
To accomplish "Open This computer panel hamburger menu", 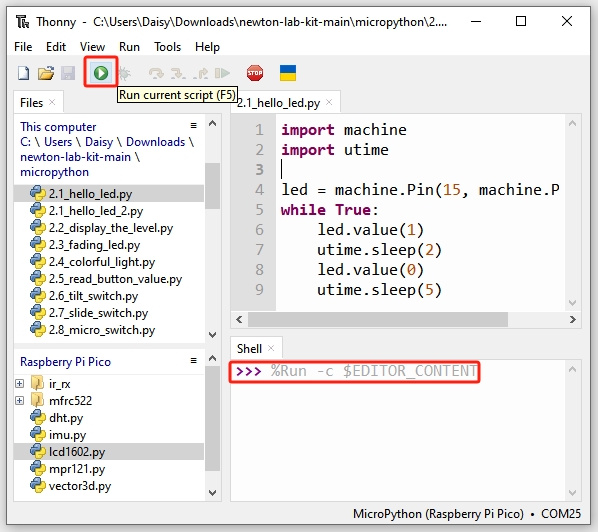I will pos(194,125).
